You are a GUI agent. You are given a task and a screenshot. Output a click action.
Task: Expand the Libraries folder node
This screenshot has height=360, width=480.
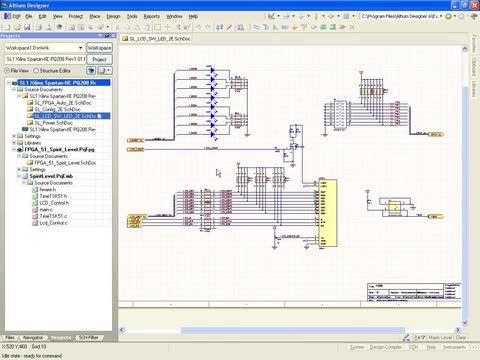[14, 143]
